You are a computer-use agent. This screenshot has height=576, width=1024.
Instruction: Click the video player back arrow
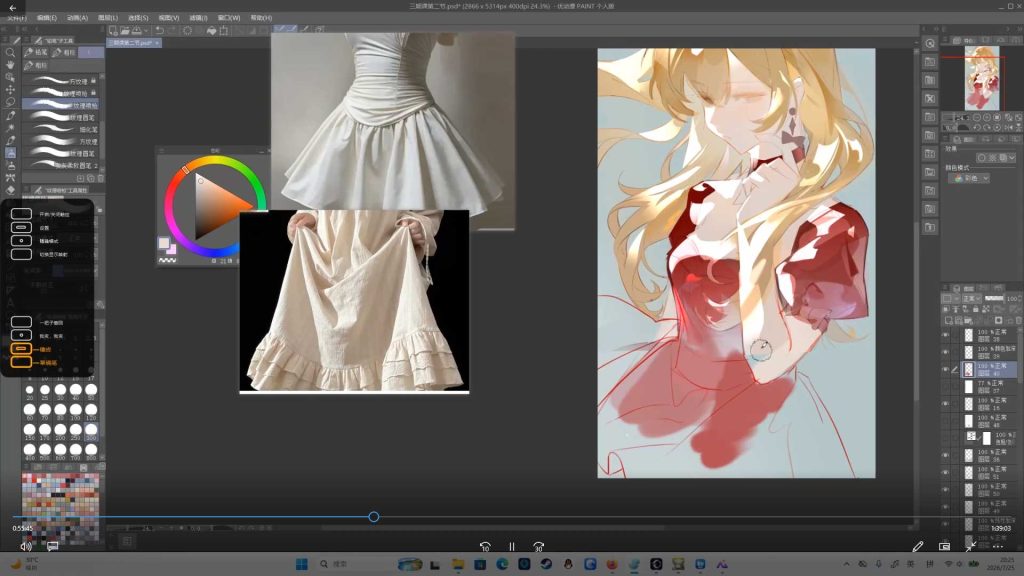pyautogui.click(x=12, y=8)
